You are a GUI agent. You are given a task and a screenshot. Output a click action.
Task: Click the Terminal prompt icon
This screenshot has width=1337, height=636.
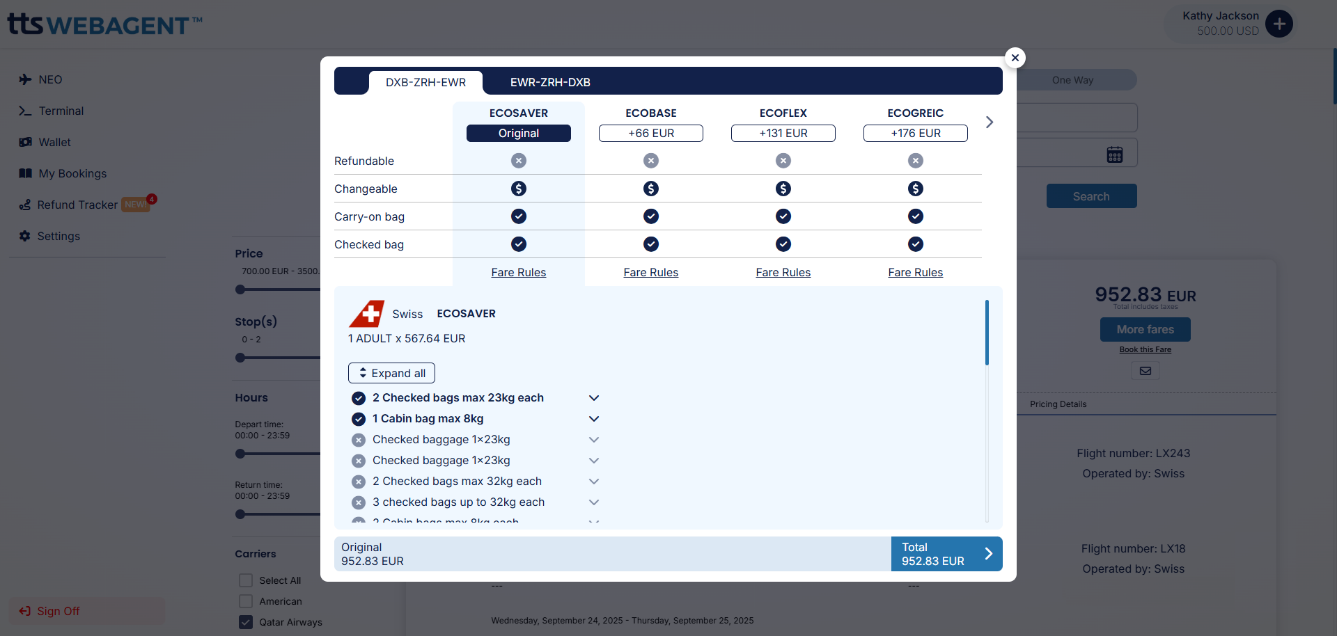25,111
